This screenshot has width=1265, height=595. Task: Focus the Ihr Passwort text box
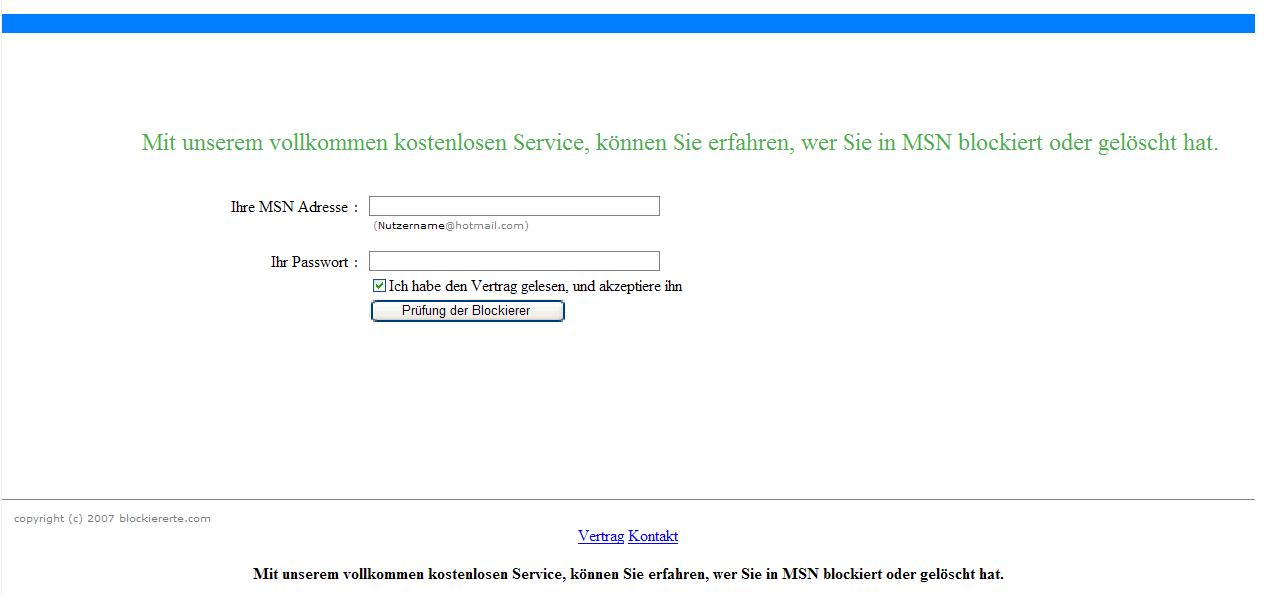click(514, 261)
